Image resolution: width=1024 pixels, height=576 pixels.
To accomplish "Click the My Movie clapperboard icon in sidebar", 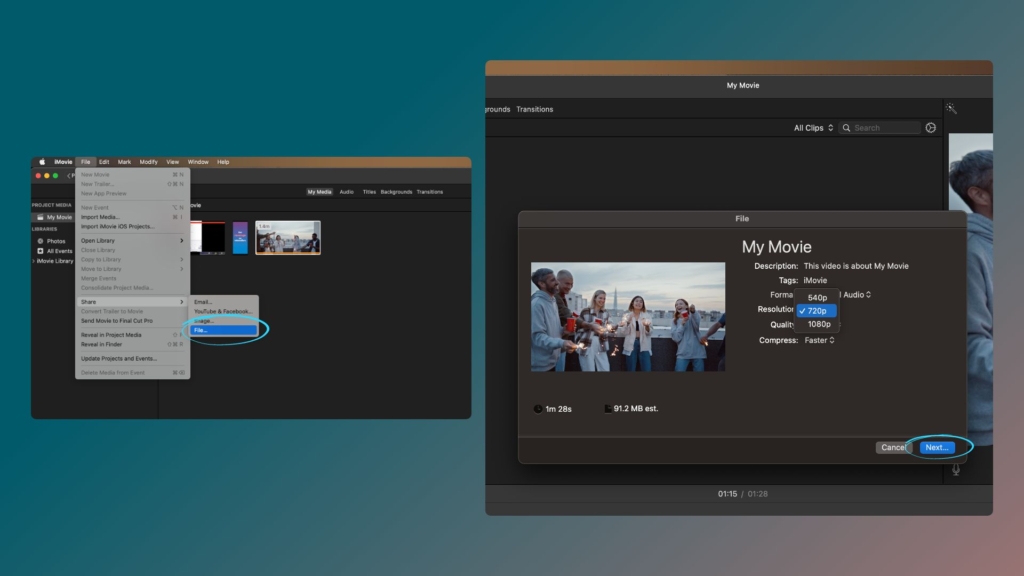I will tap(40, 217).
